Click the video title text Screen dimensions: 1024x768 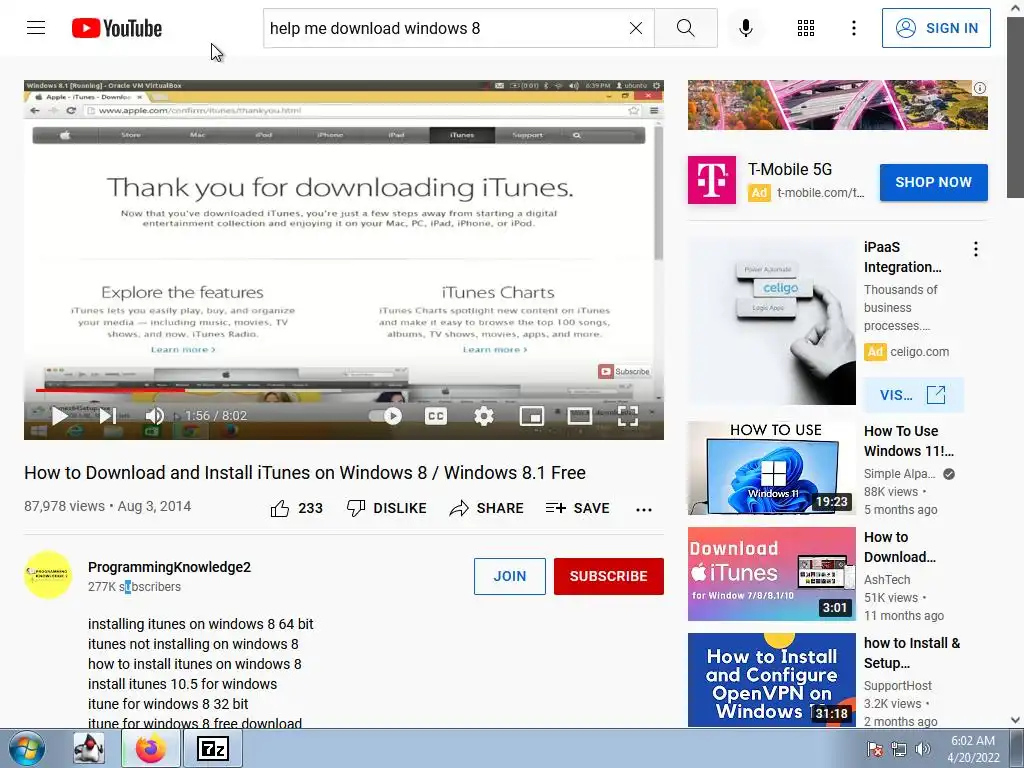click(304, 472)
